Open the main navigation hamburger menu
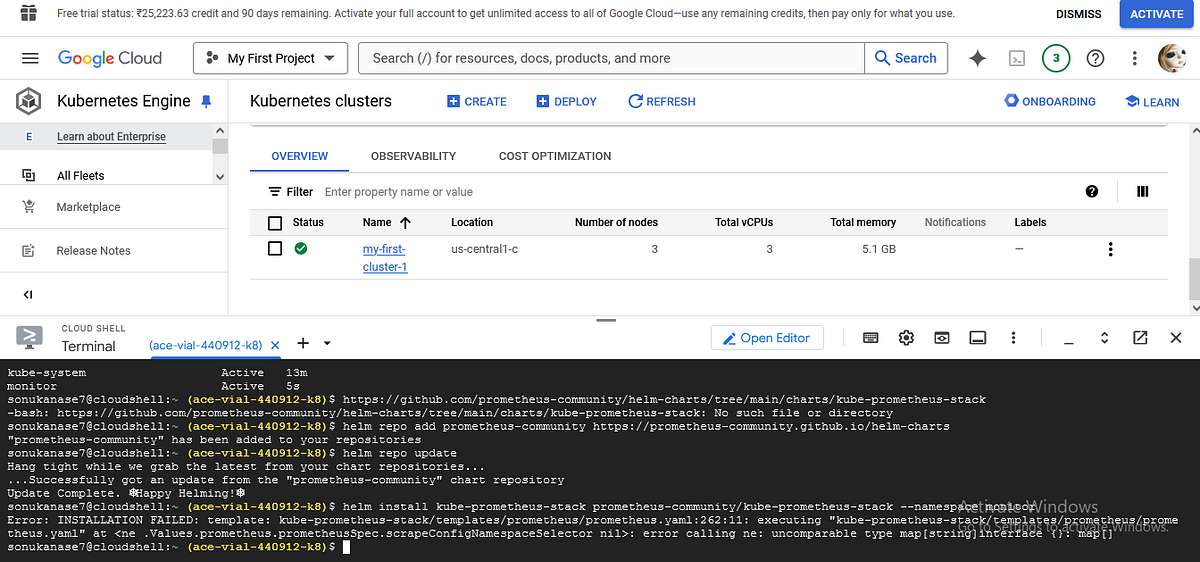Screen dimensions: 1200x562 click(x=30, y=58)
